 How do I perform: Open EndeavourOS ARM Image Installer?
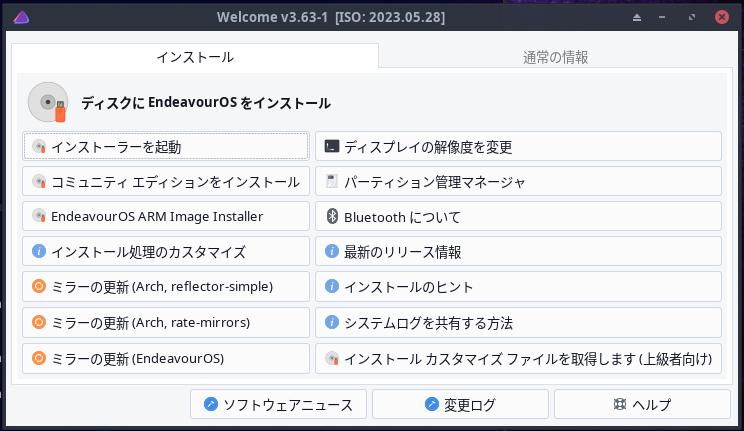coord(166,216)
